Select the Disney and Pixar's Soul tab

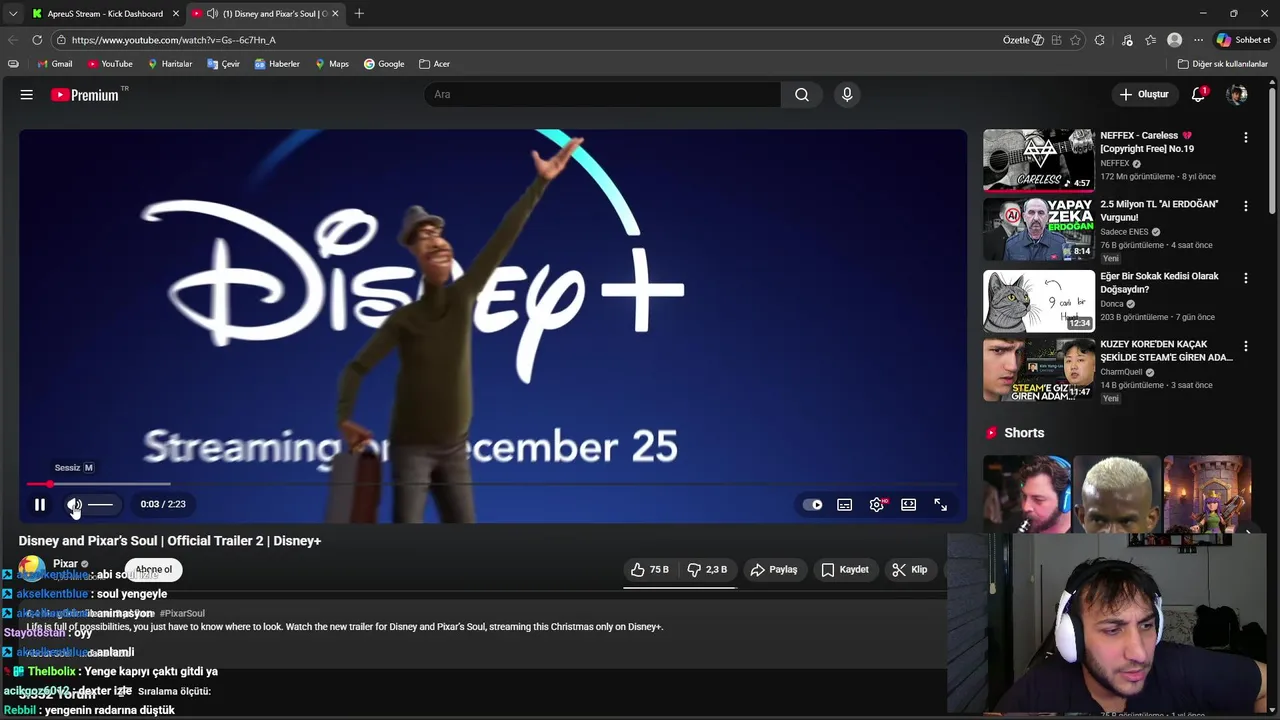tap(265, 14)
